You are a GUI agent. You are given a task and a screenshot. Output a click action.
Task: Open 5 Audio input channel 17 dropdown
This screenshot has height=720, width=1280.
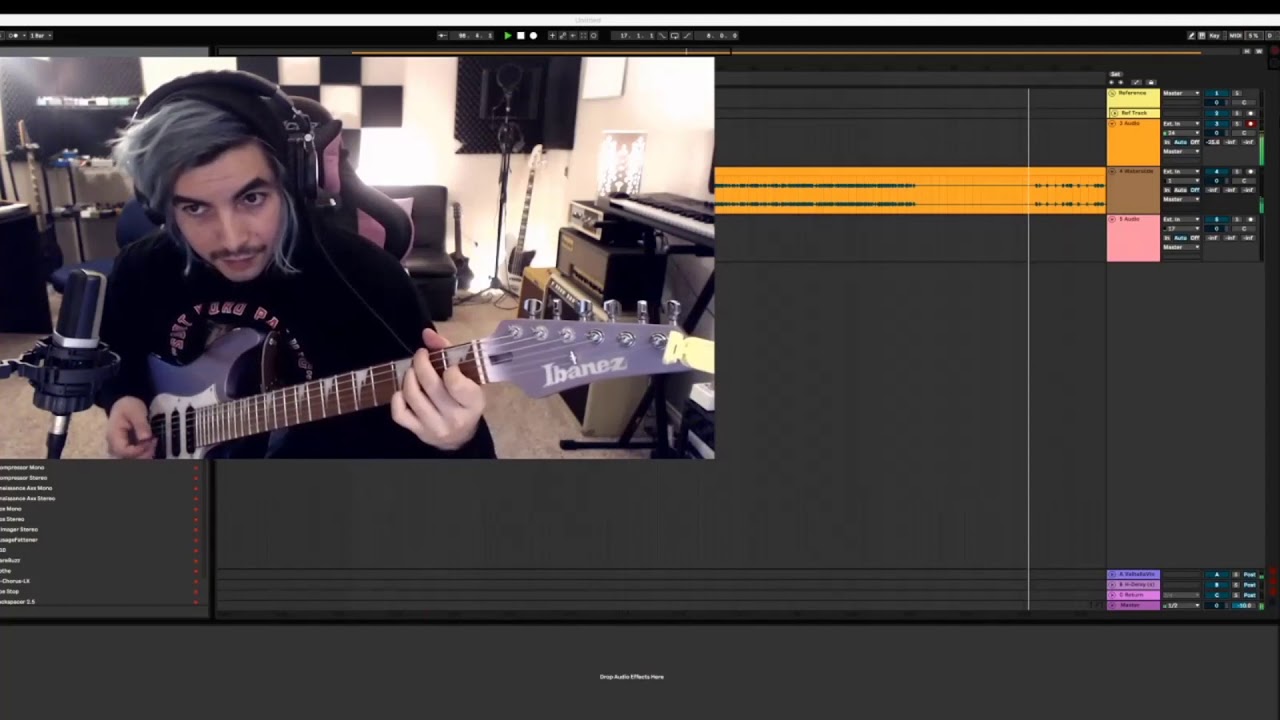click(1181, 229)
